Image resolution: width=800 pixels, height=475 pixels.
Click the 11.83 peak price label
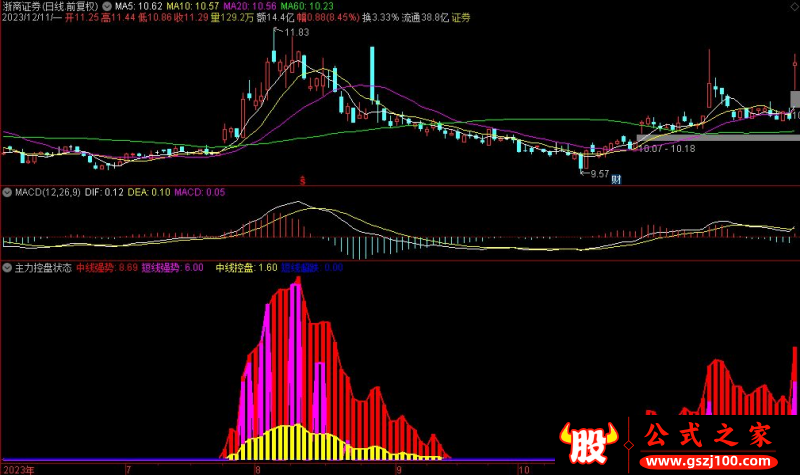tap(296, 33)
